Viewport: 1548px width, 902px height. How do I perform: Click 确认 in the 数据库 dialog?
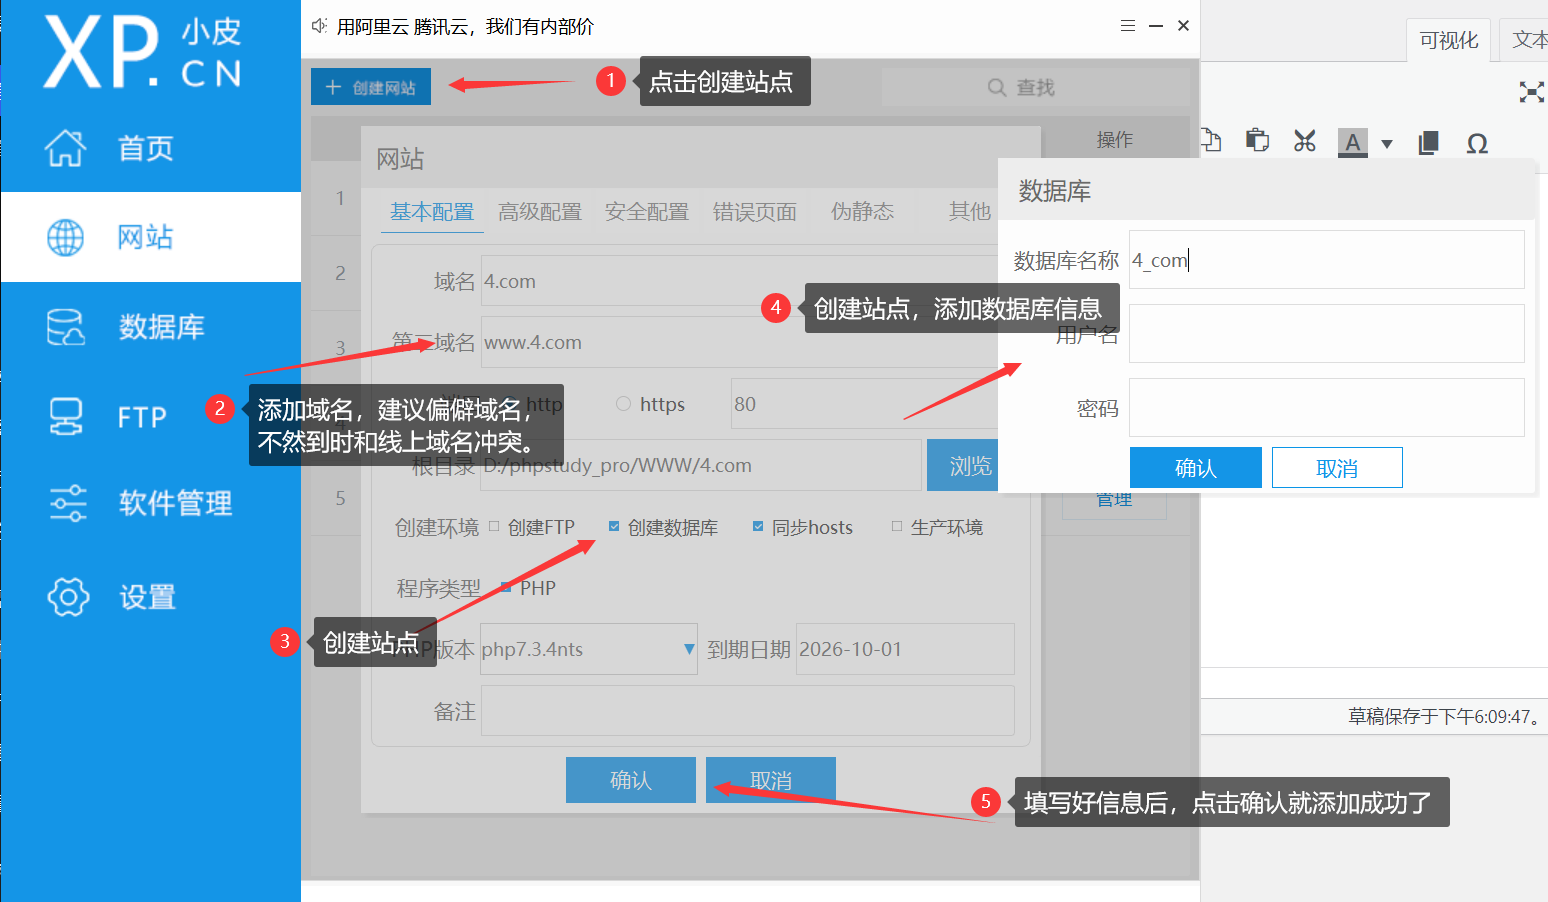1196,468
